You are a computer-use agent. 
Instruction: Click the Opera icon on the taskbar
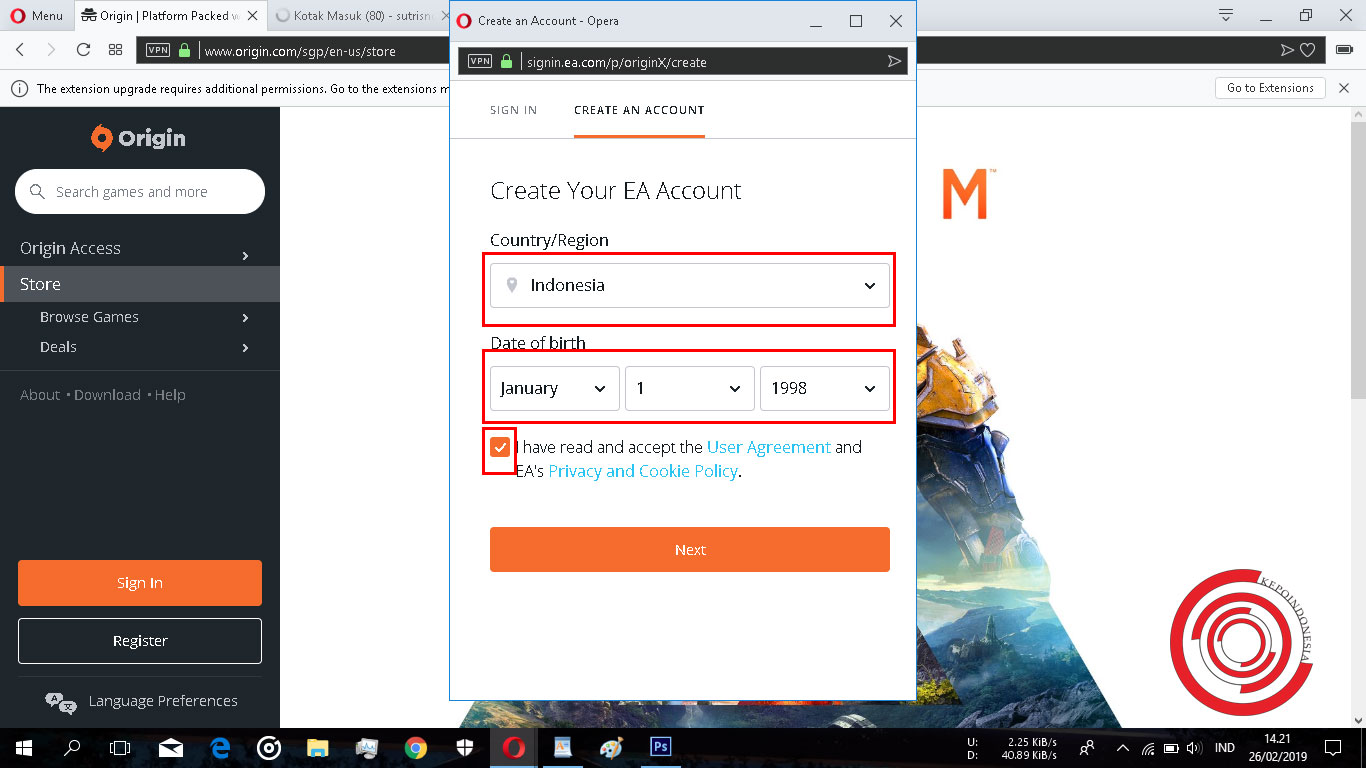pyautogui.click(x=513, y=747)
